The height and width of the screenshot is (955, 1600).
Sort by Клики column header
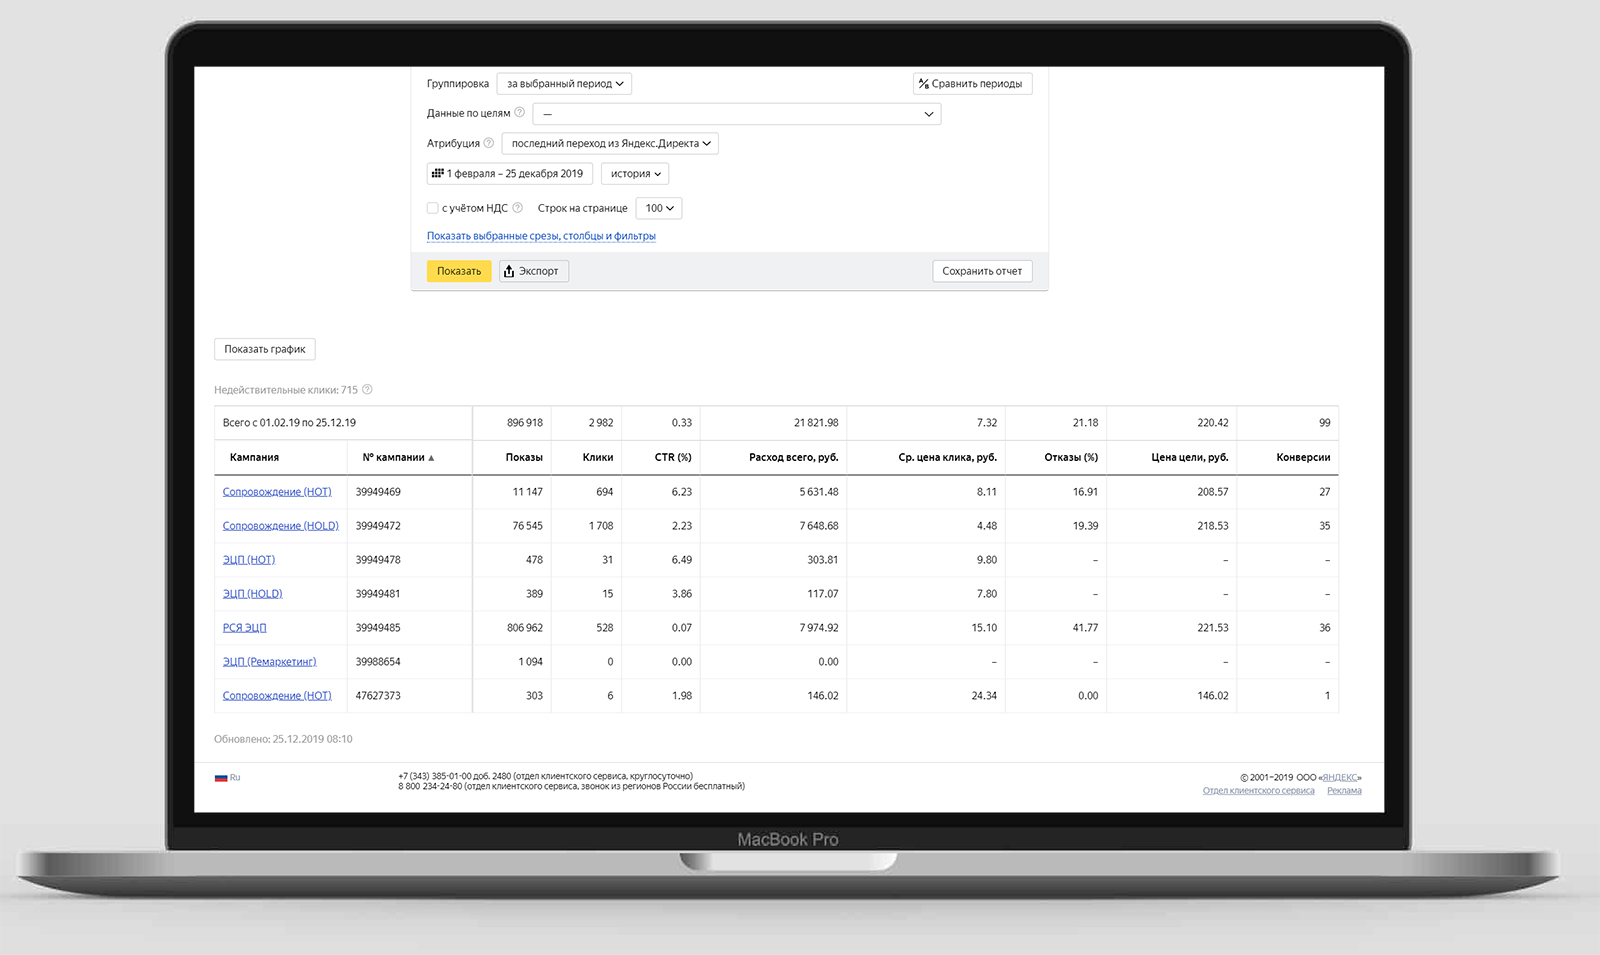(x=598, y=458)
